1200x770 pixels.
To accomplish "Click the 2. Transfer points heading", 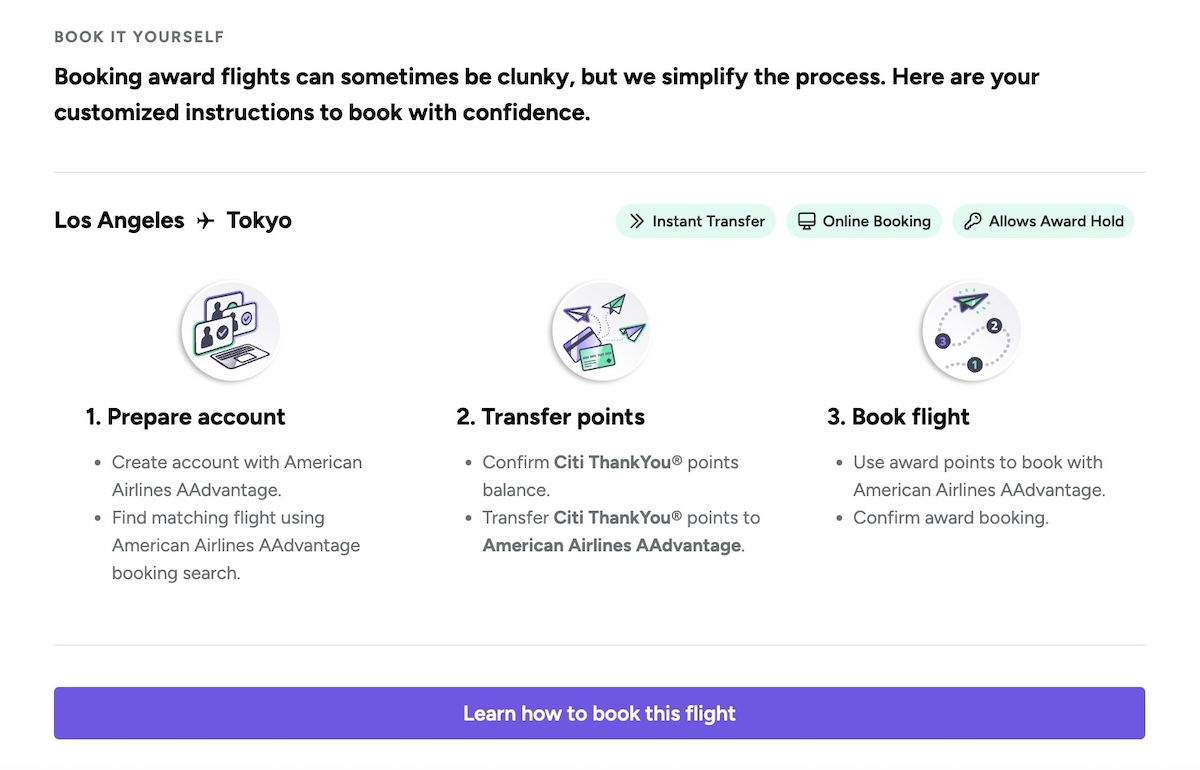I will click(x=551, y=417).
